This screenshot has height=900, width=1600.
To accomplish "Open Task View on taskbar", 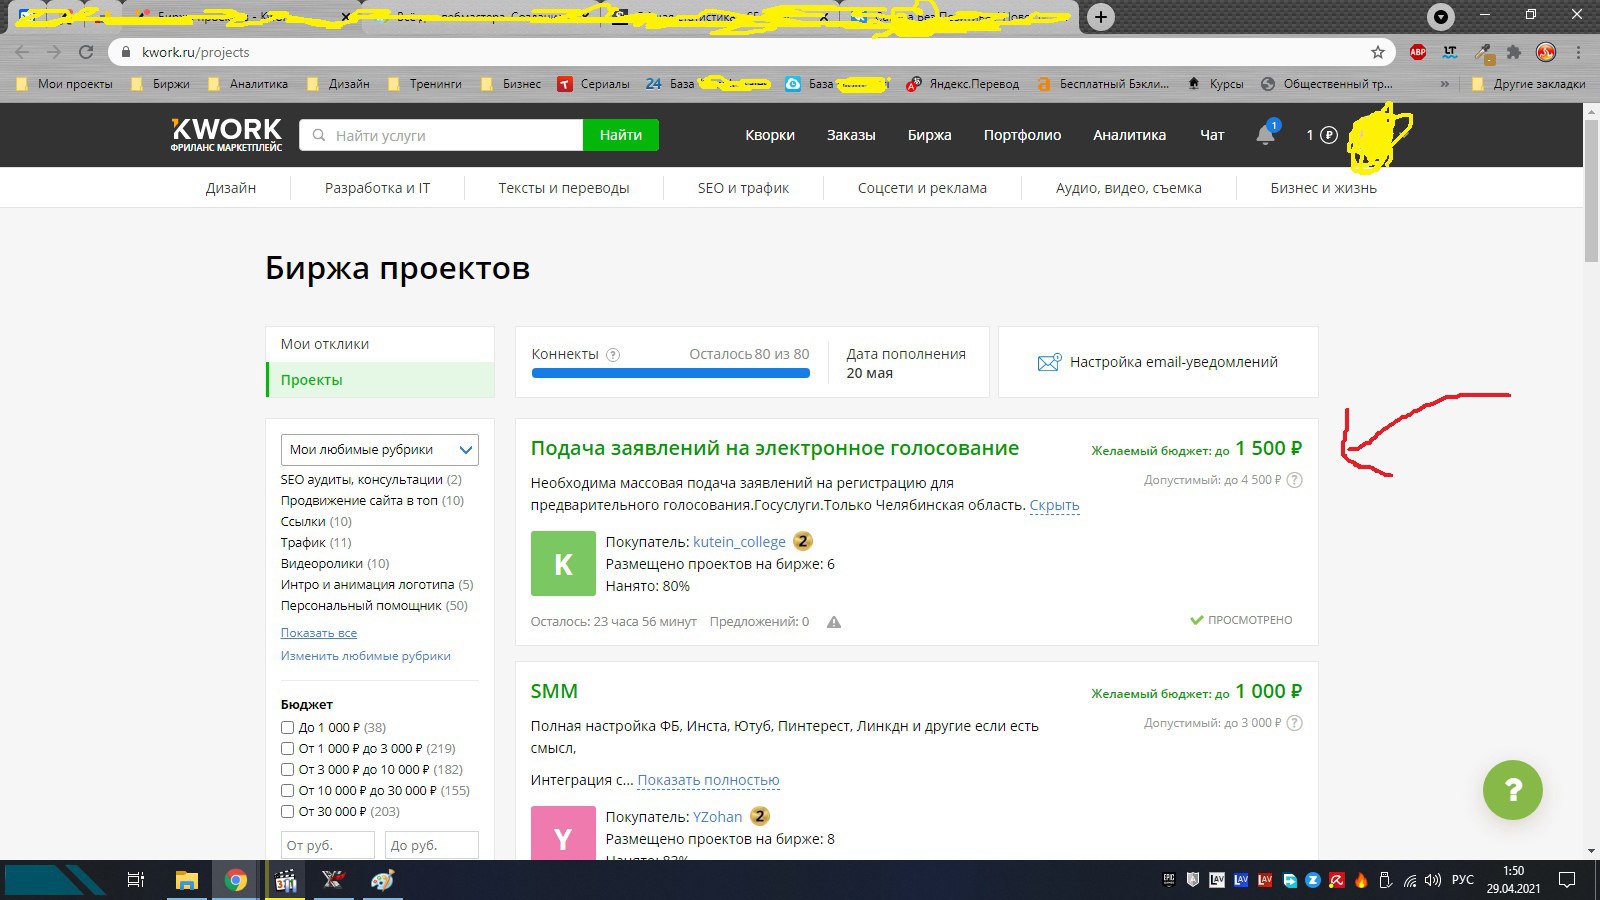I will pyautogui.click(x=136, y=880).
